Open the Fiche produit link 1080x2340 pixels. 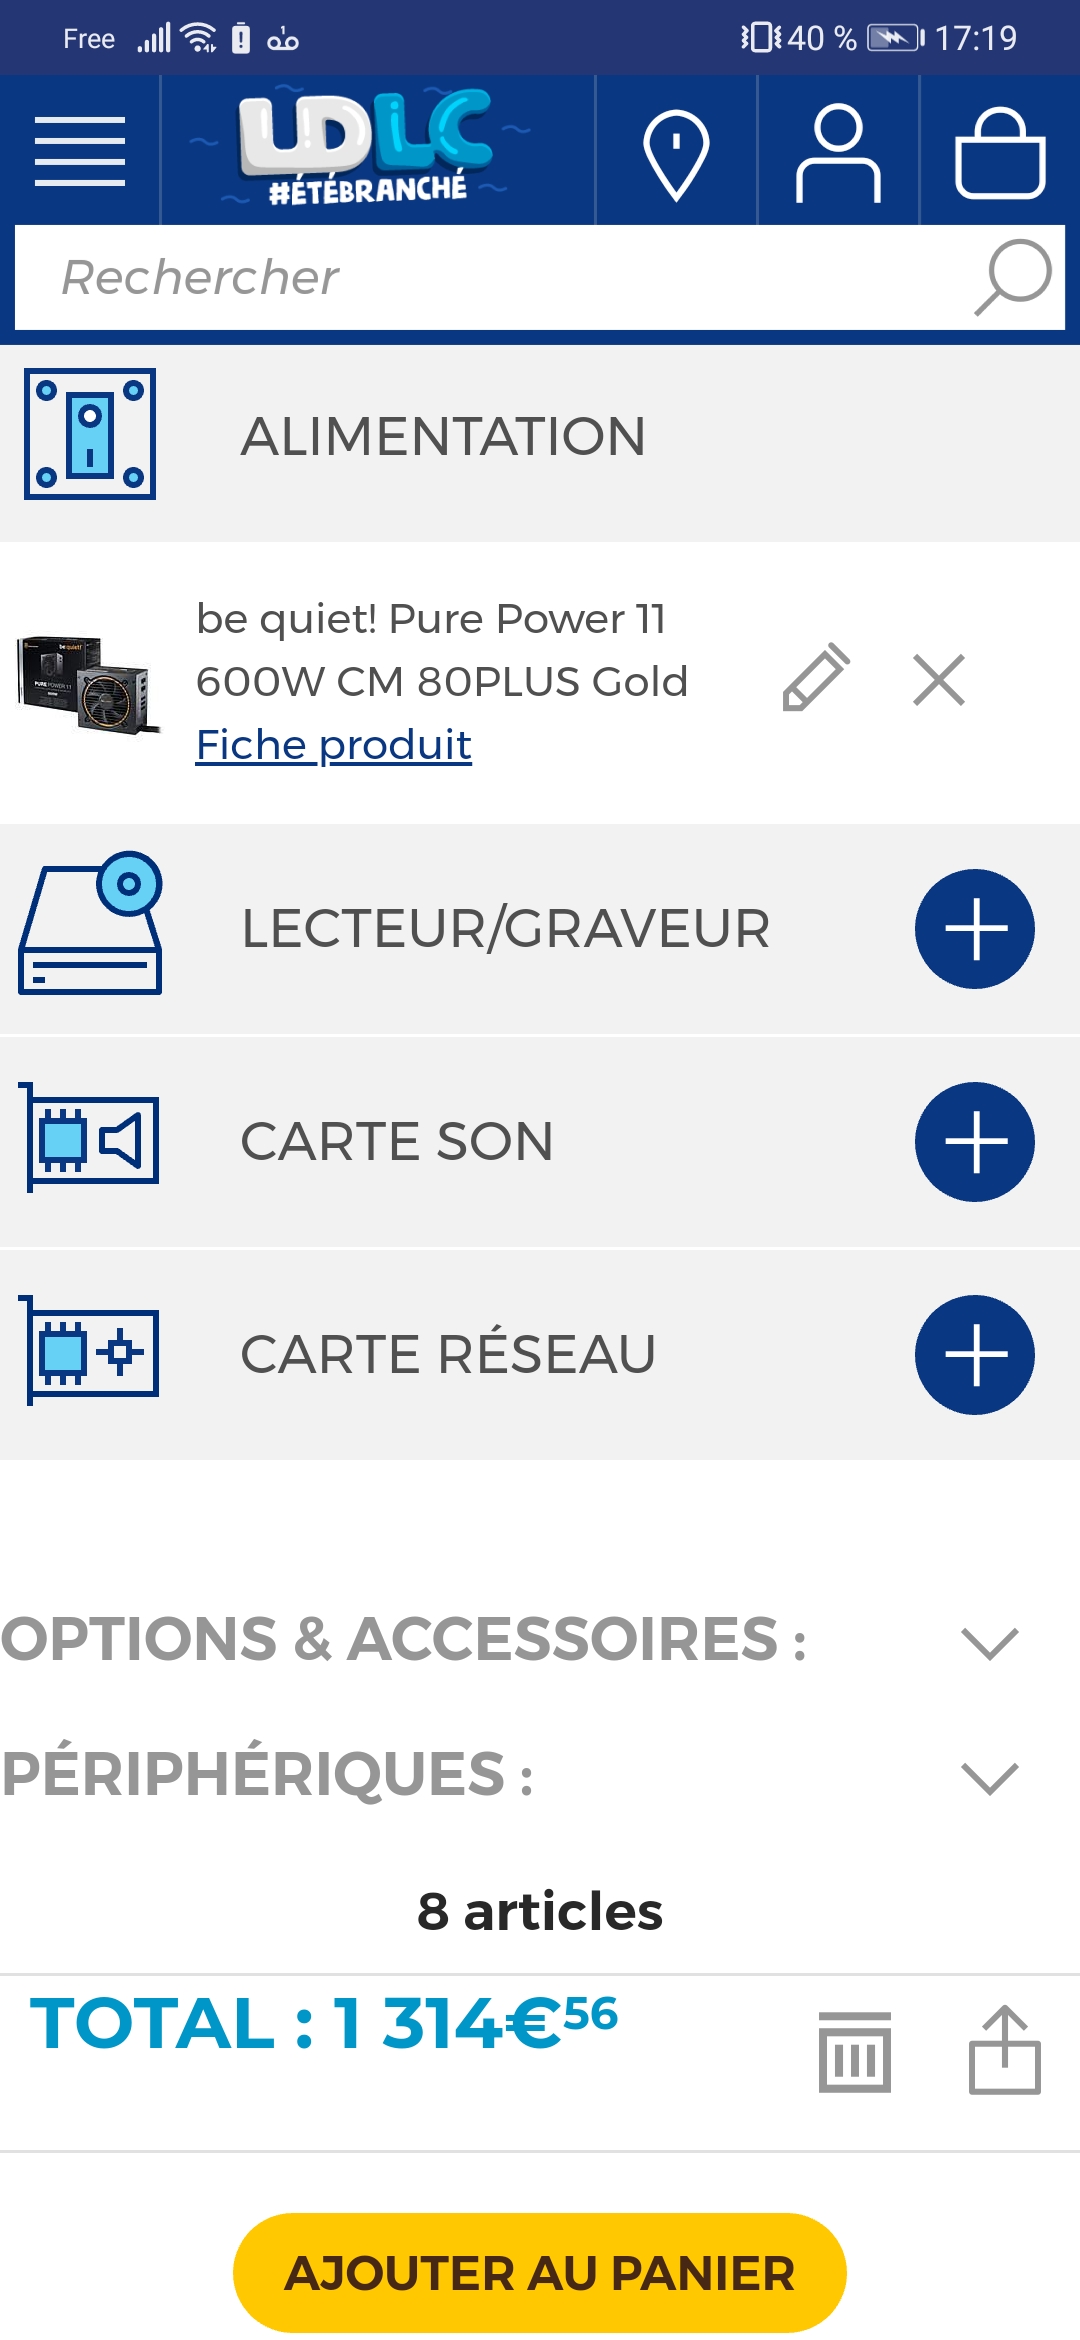(x=333, y=745)
